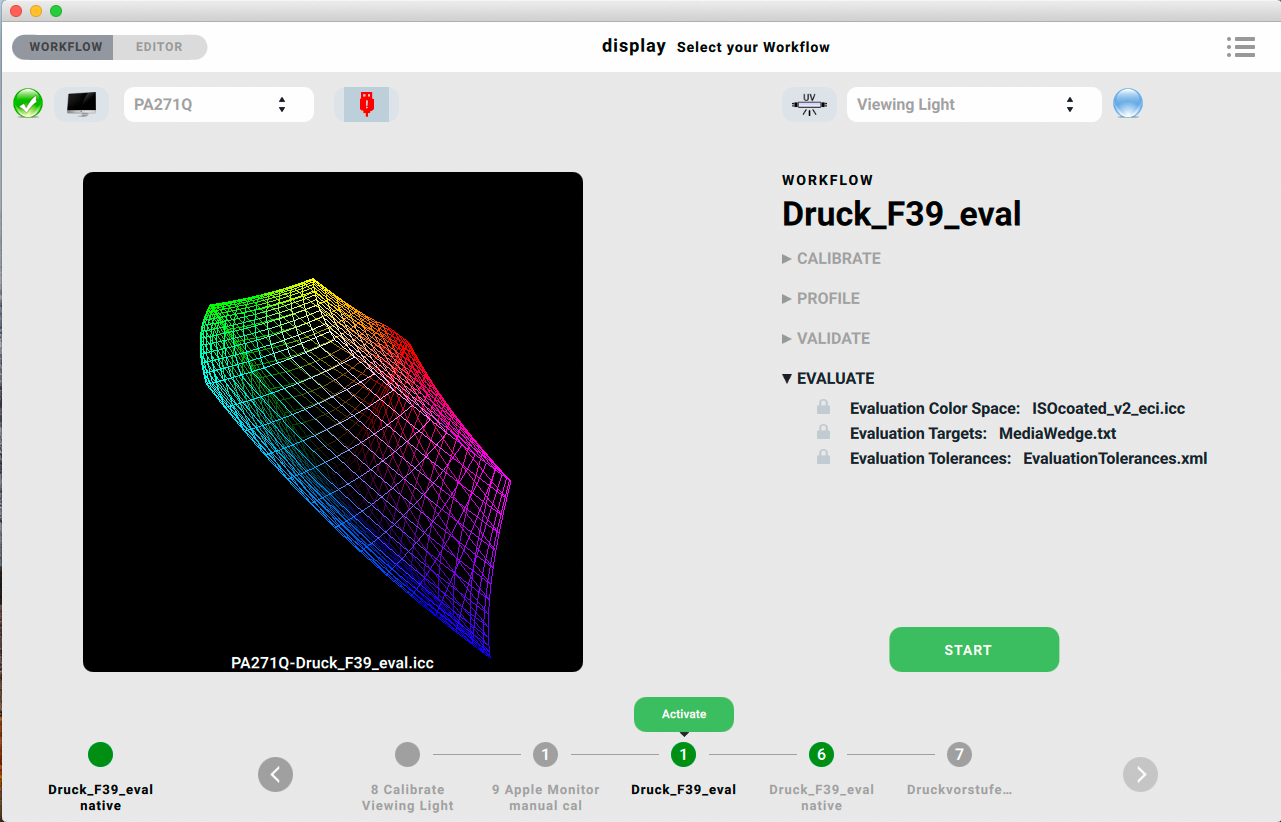Expand the CALIBRATE section
This screenshot has width=1281, height=822.
point(831,258)
